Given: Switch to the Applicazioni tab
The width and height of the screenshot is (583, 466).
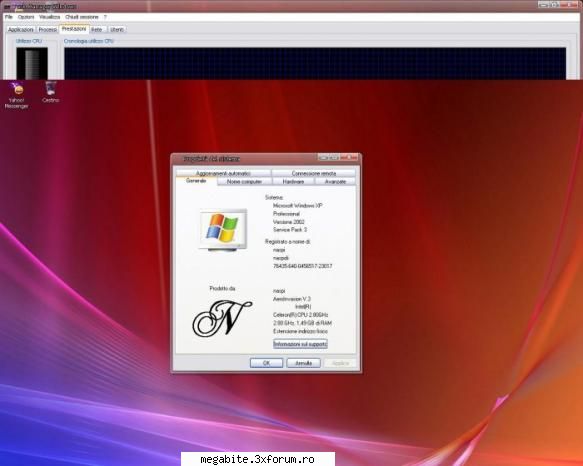Looking at the screenshot, I should (21, 29).
